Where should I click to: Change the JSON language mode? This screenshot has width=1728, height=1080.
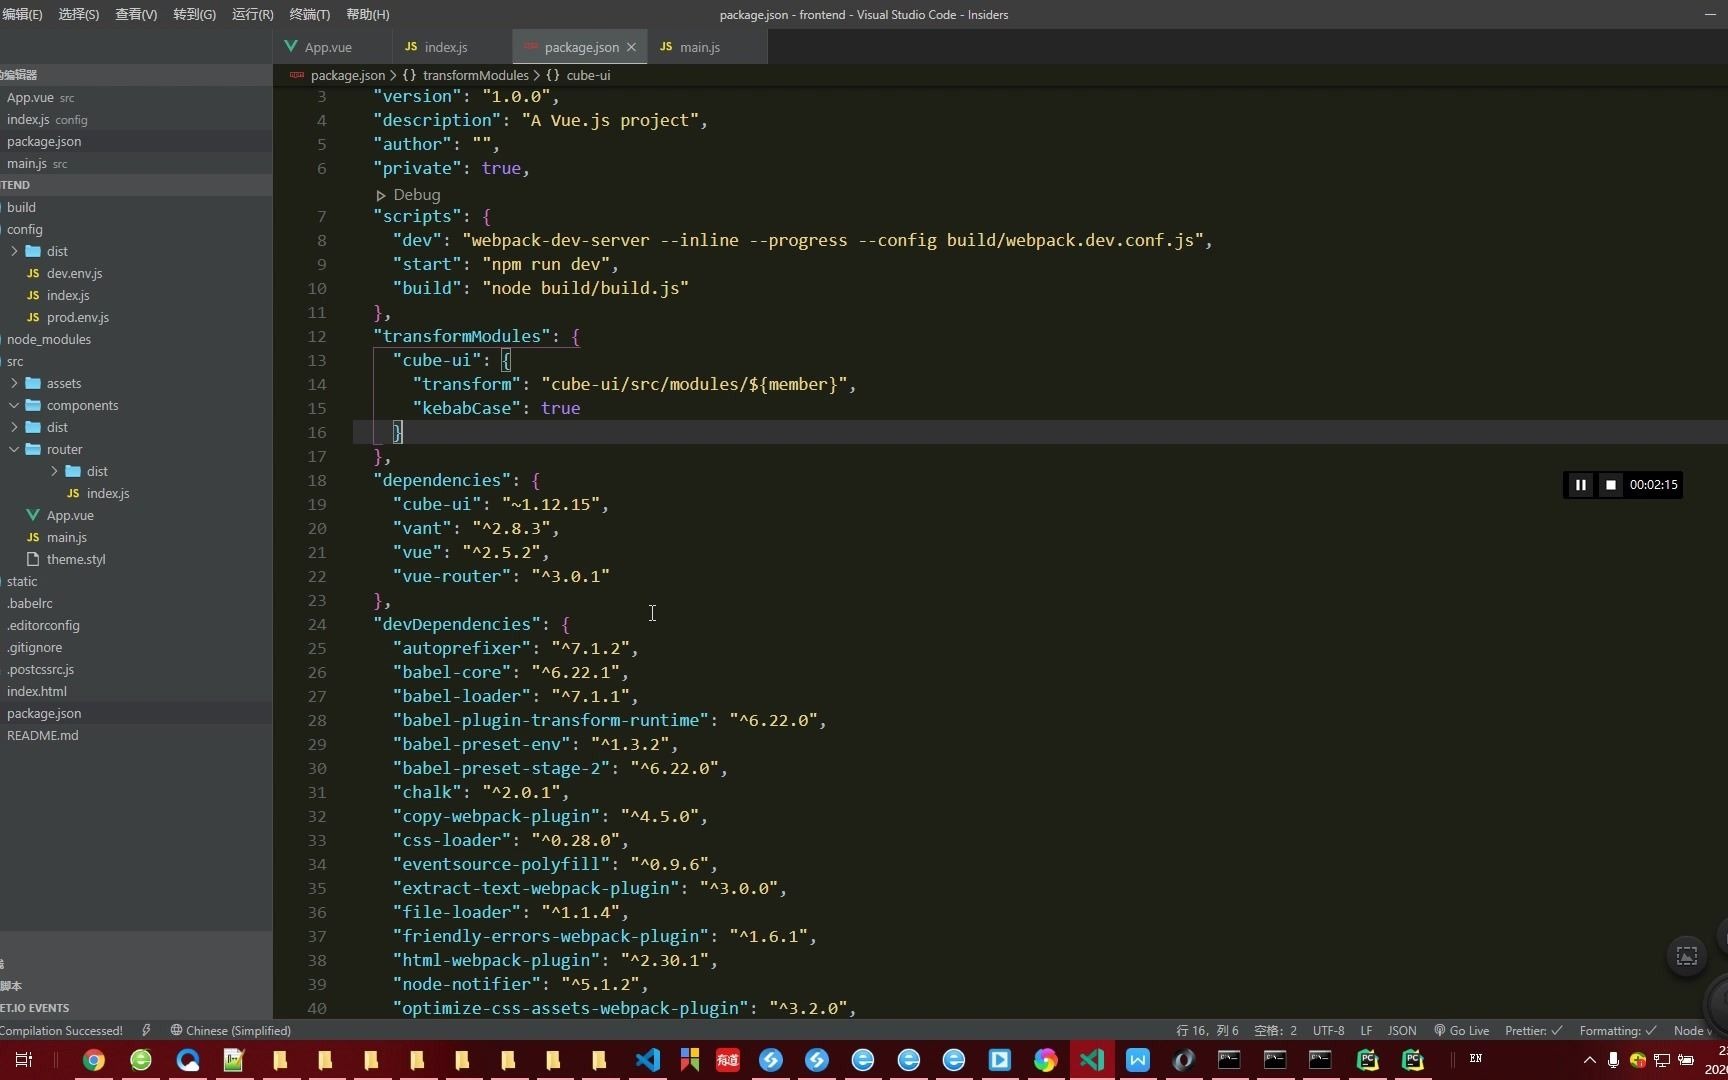point(1402,1030)
